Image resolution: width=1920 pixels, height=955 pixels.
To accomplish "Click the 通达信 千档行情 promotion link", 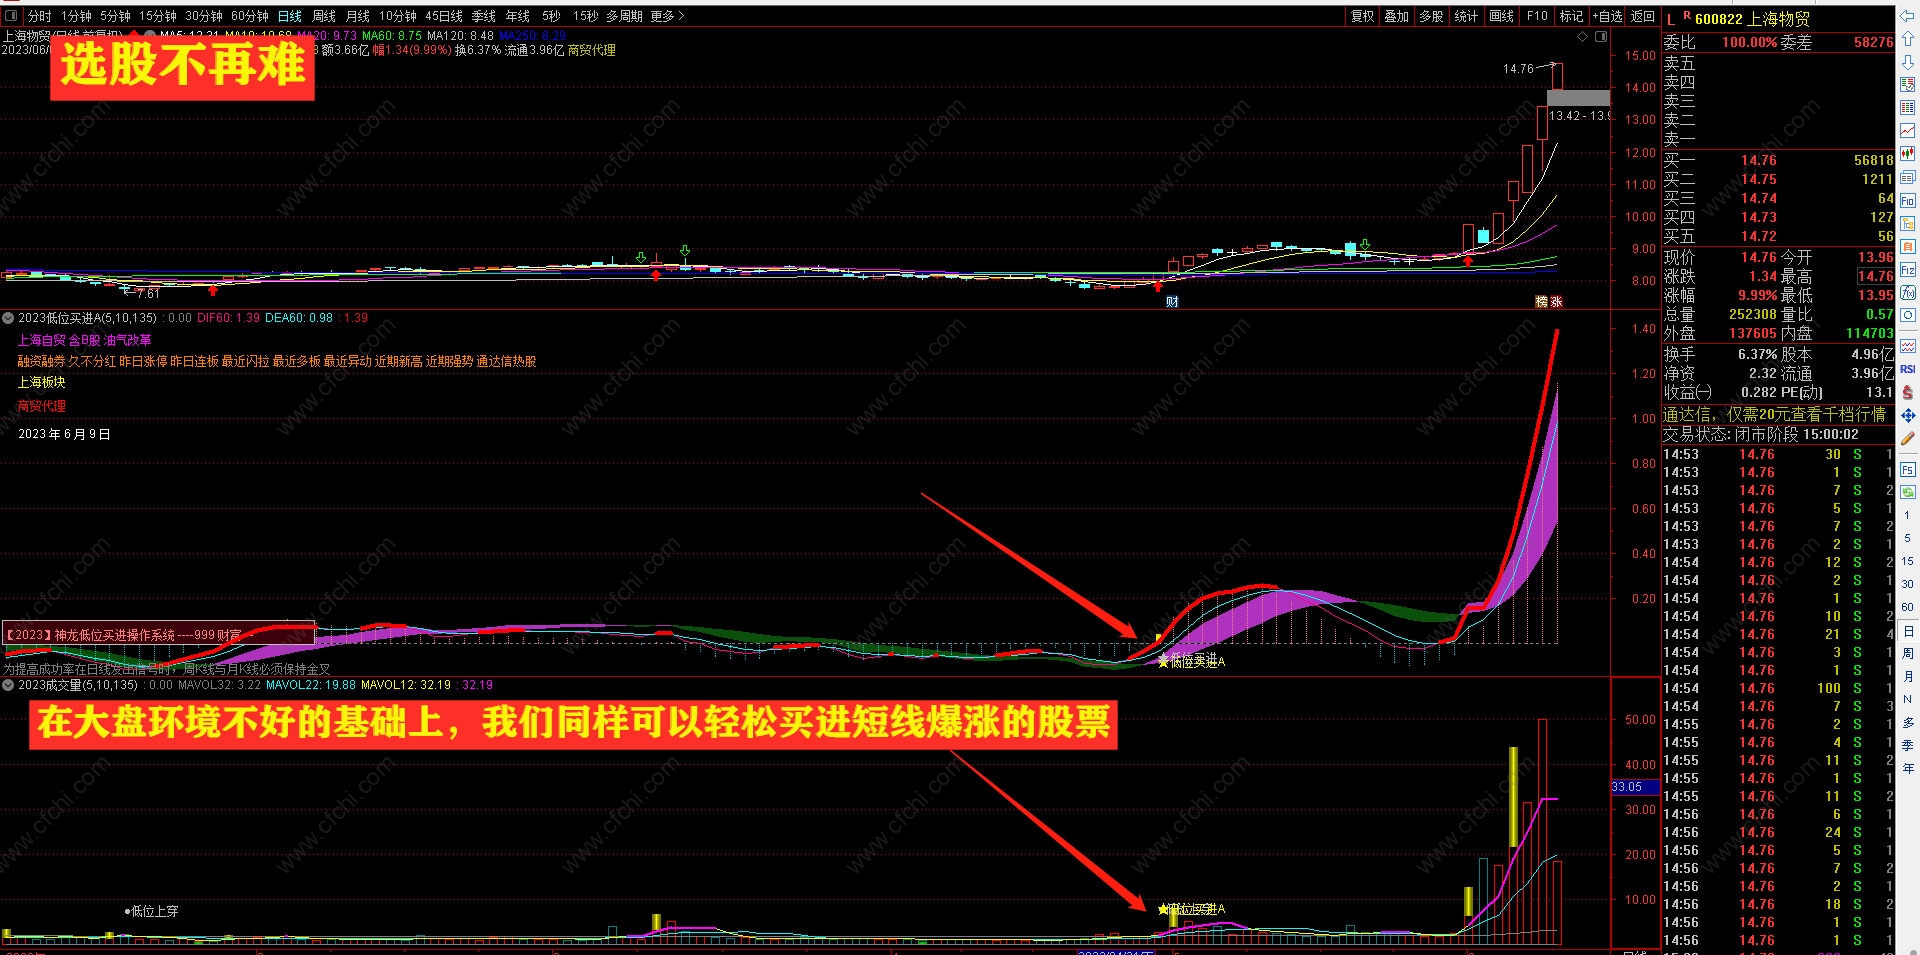I will tap(1776, 414).
